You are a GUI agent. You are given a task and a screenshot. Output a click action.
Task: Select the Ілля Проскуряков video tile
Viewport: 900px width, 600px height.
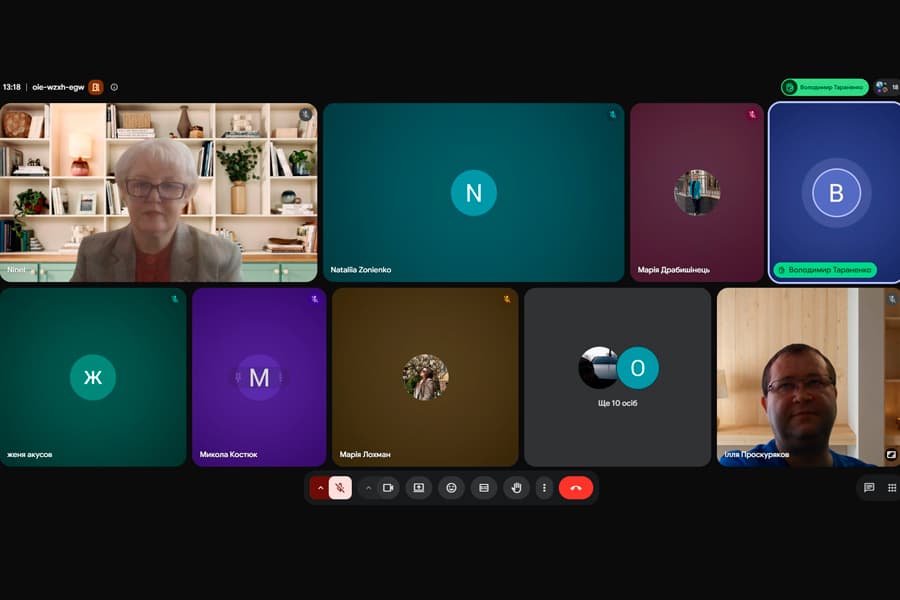(808, 377)
